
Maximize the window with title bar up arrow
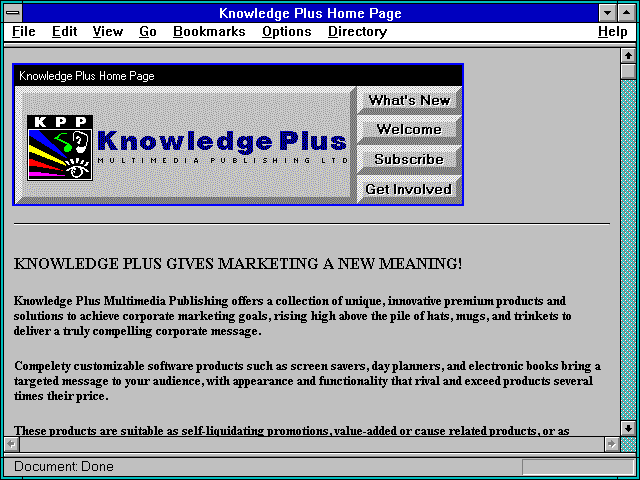[626, 13]
